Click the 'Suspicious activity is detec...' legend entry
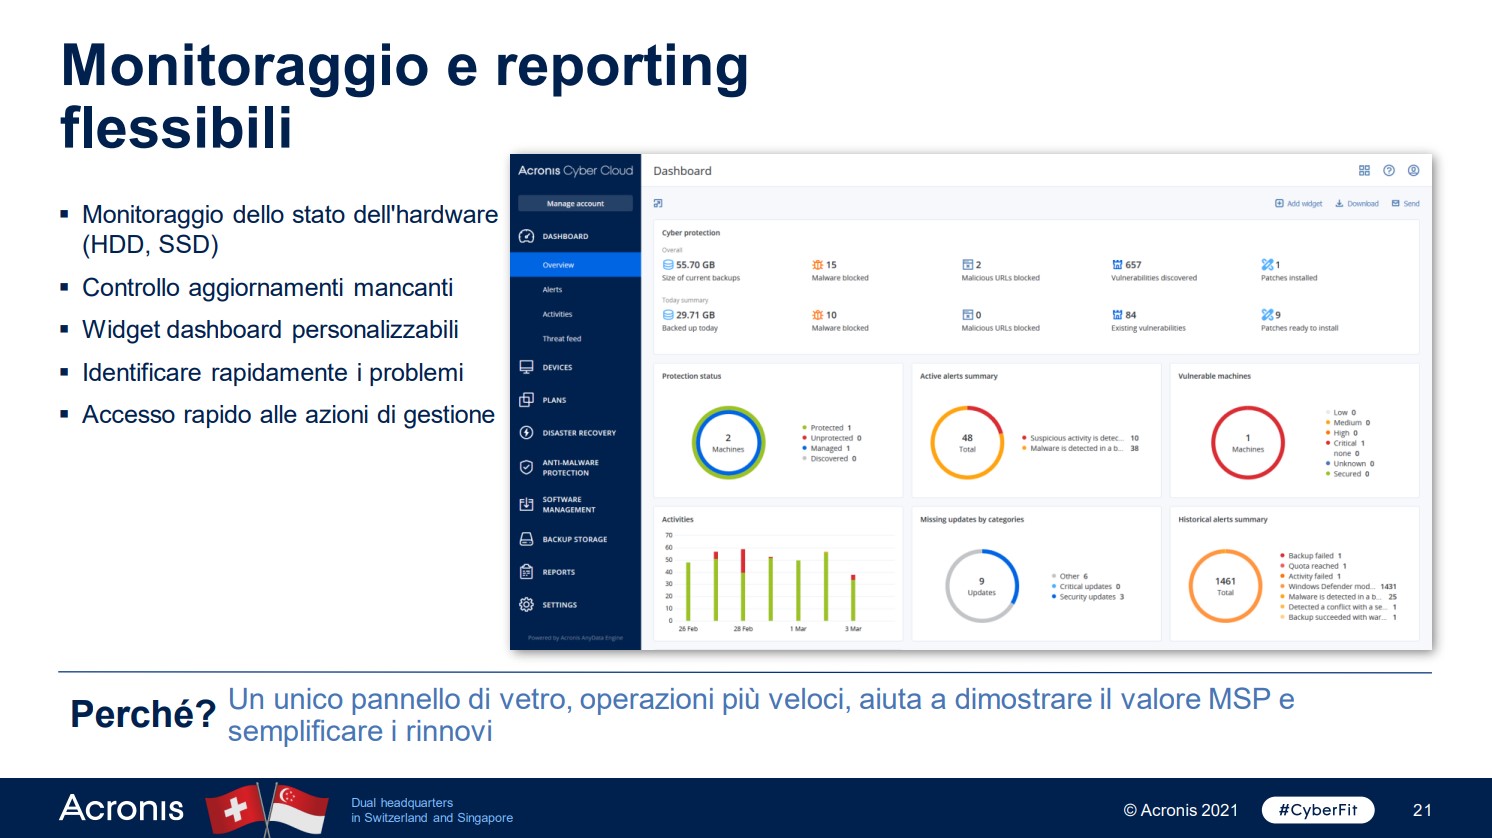 click(x=1080, y=438)
